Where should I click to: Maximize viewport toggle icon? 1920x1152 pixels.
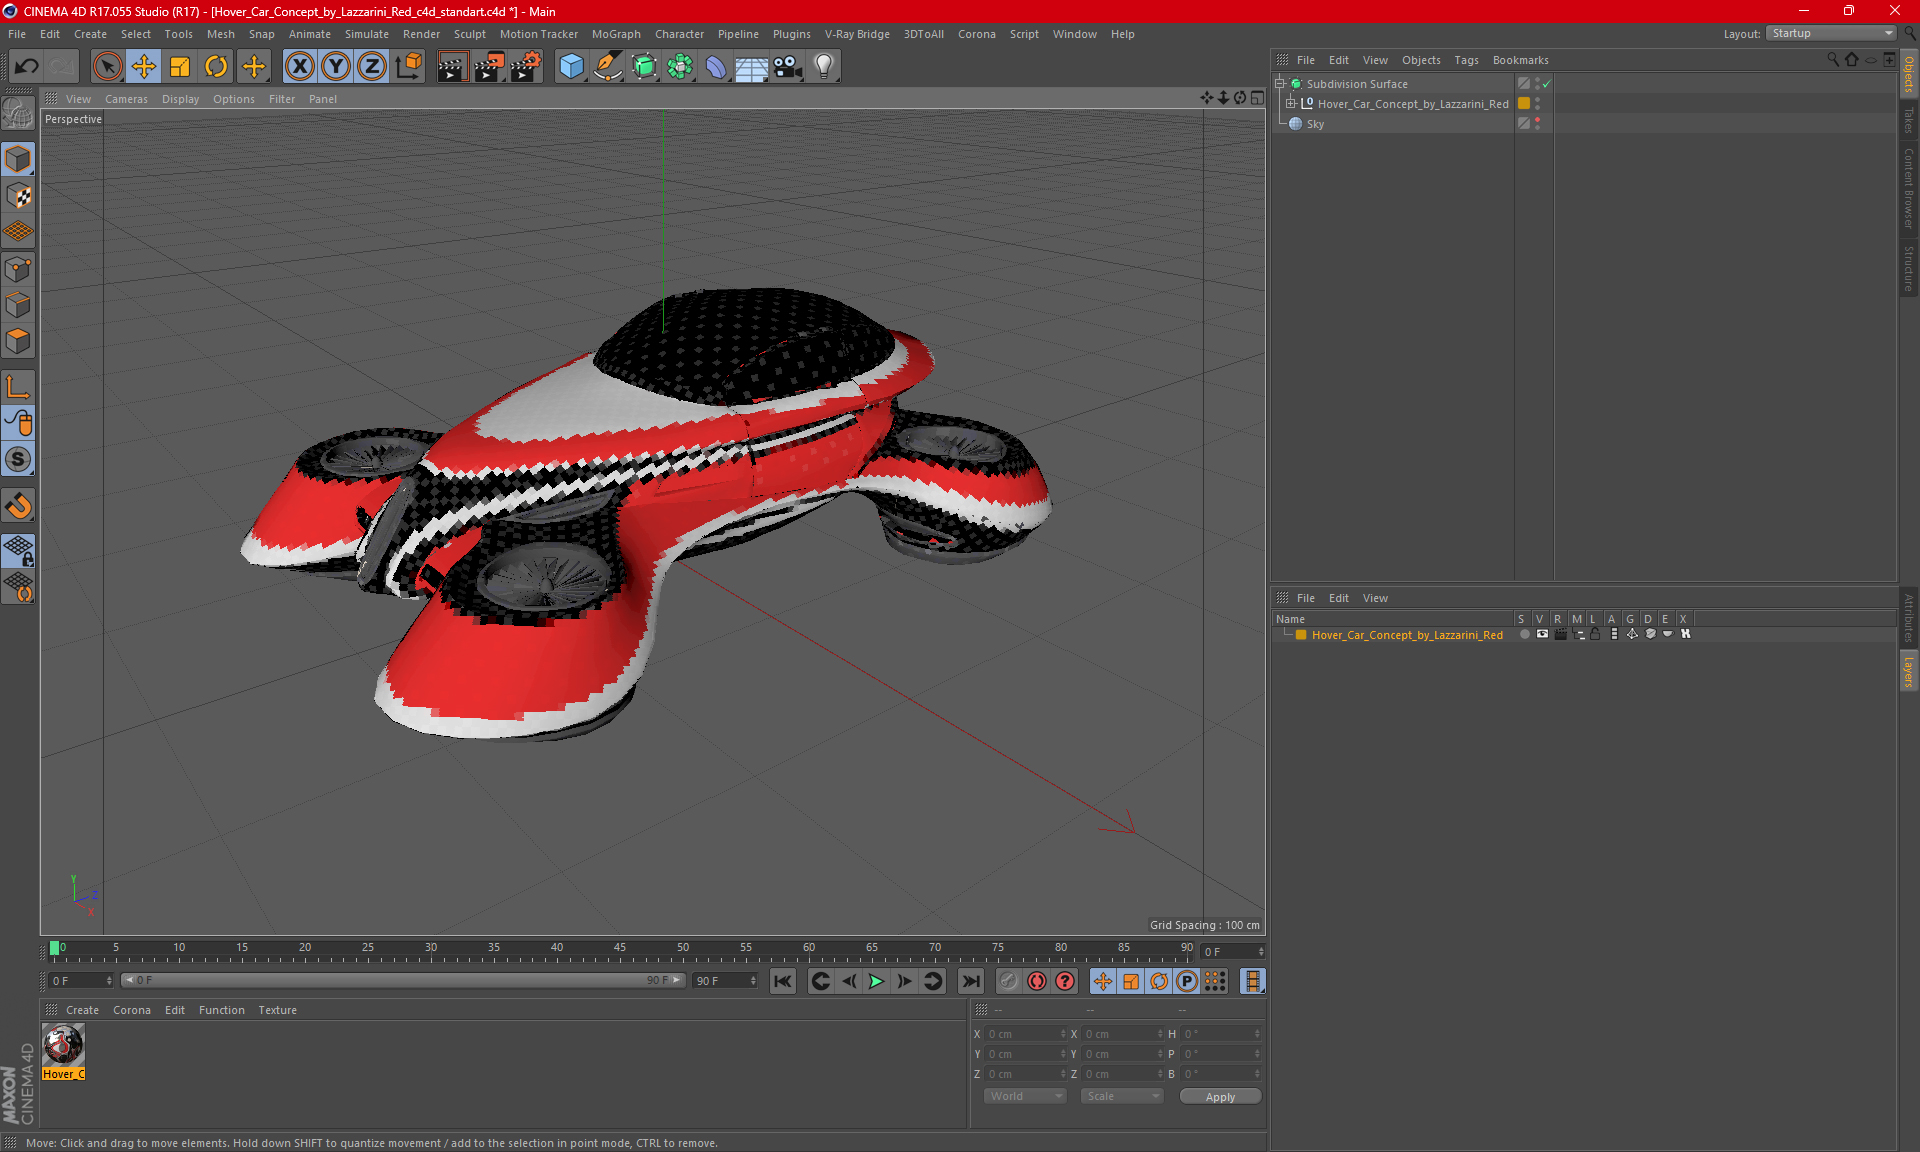(1257, 98)
